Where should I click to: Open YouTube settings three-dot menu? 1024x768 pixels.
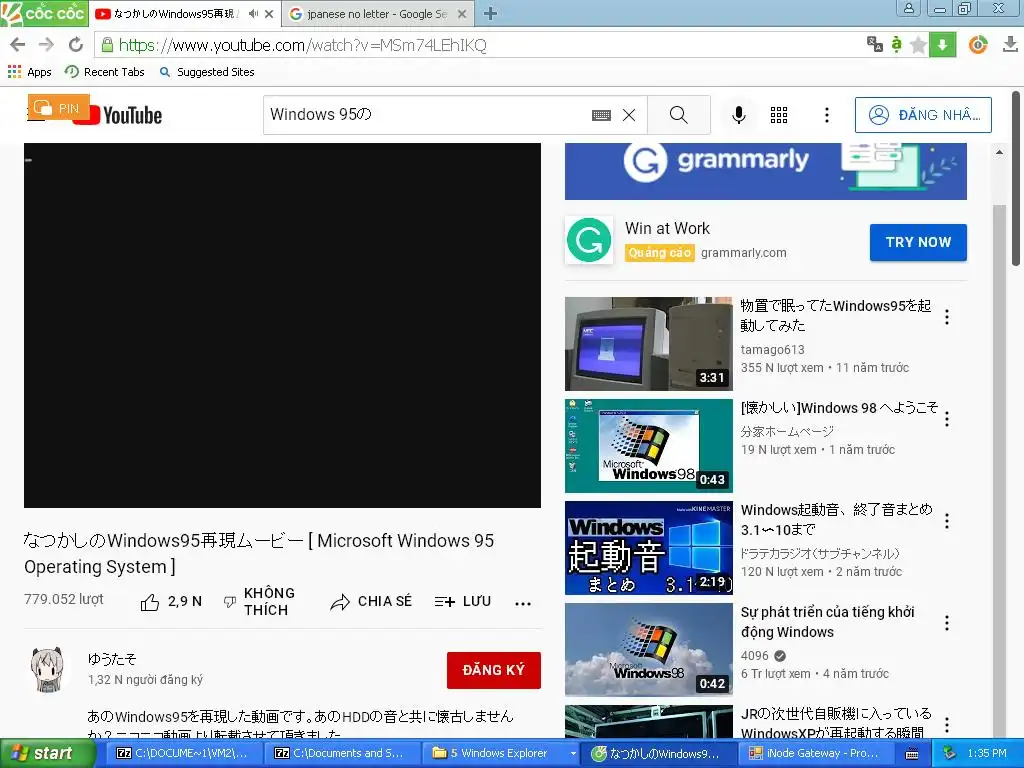(827, 115)
